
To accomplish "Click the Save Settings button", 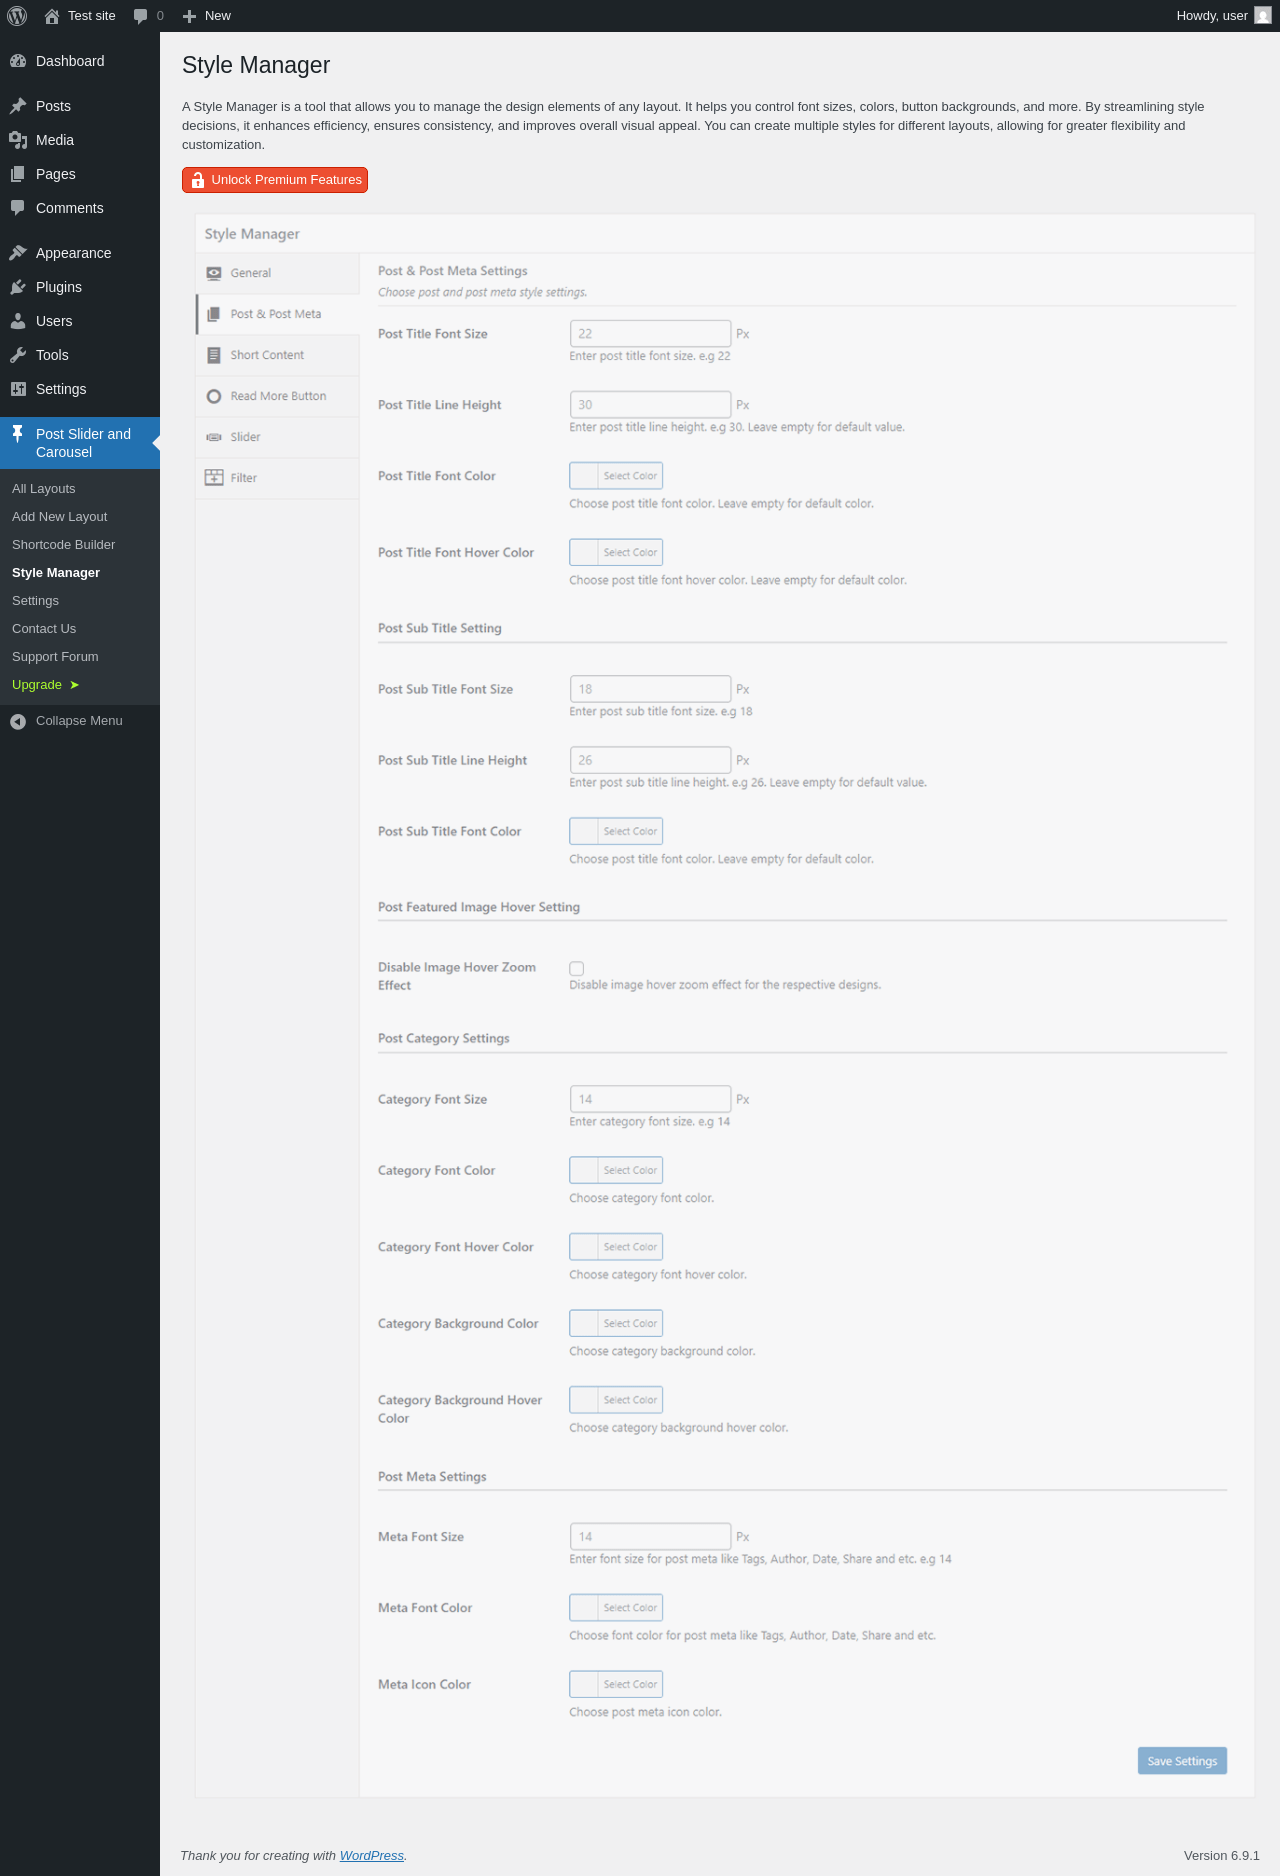I will pos(1182,1761).
